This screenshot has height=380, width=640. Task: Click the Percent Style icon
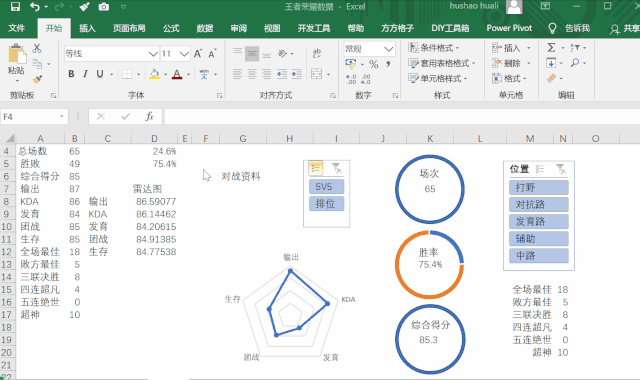373,64
